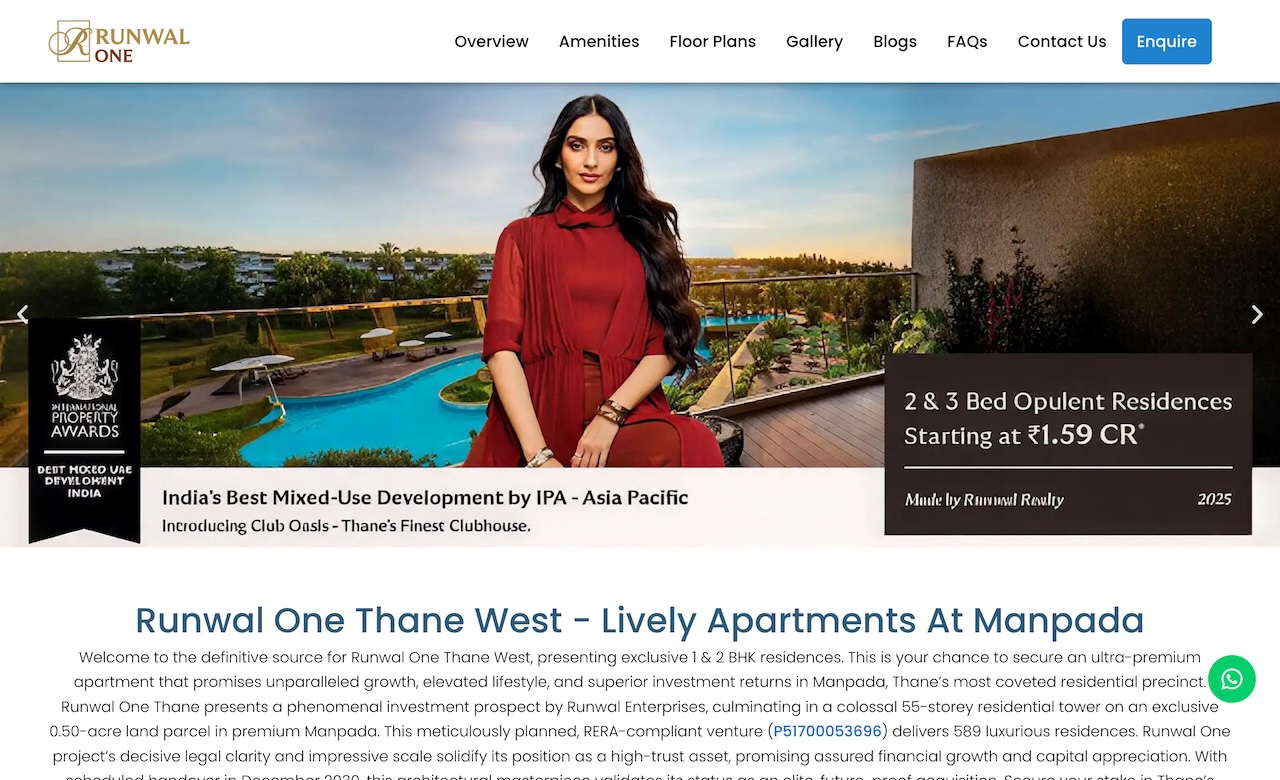Image resolution: width=1280 pixels, height=780 pixels.
Task: Click India's Best Mixed-Use Development banner text
Action: [425, 497]
